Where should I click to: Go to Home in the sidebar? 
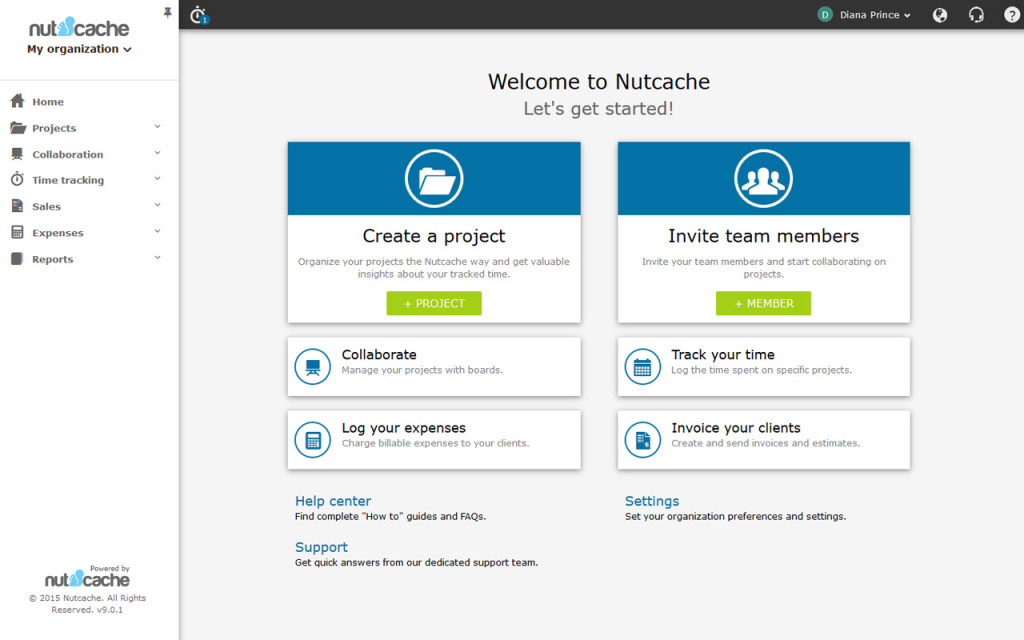coord(47,102)
